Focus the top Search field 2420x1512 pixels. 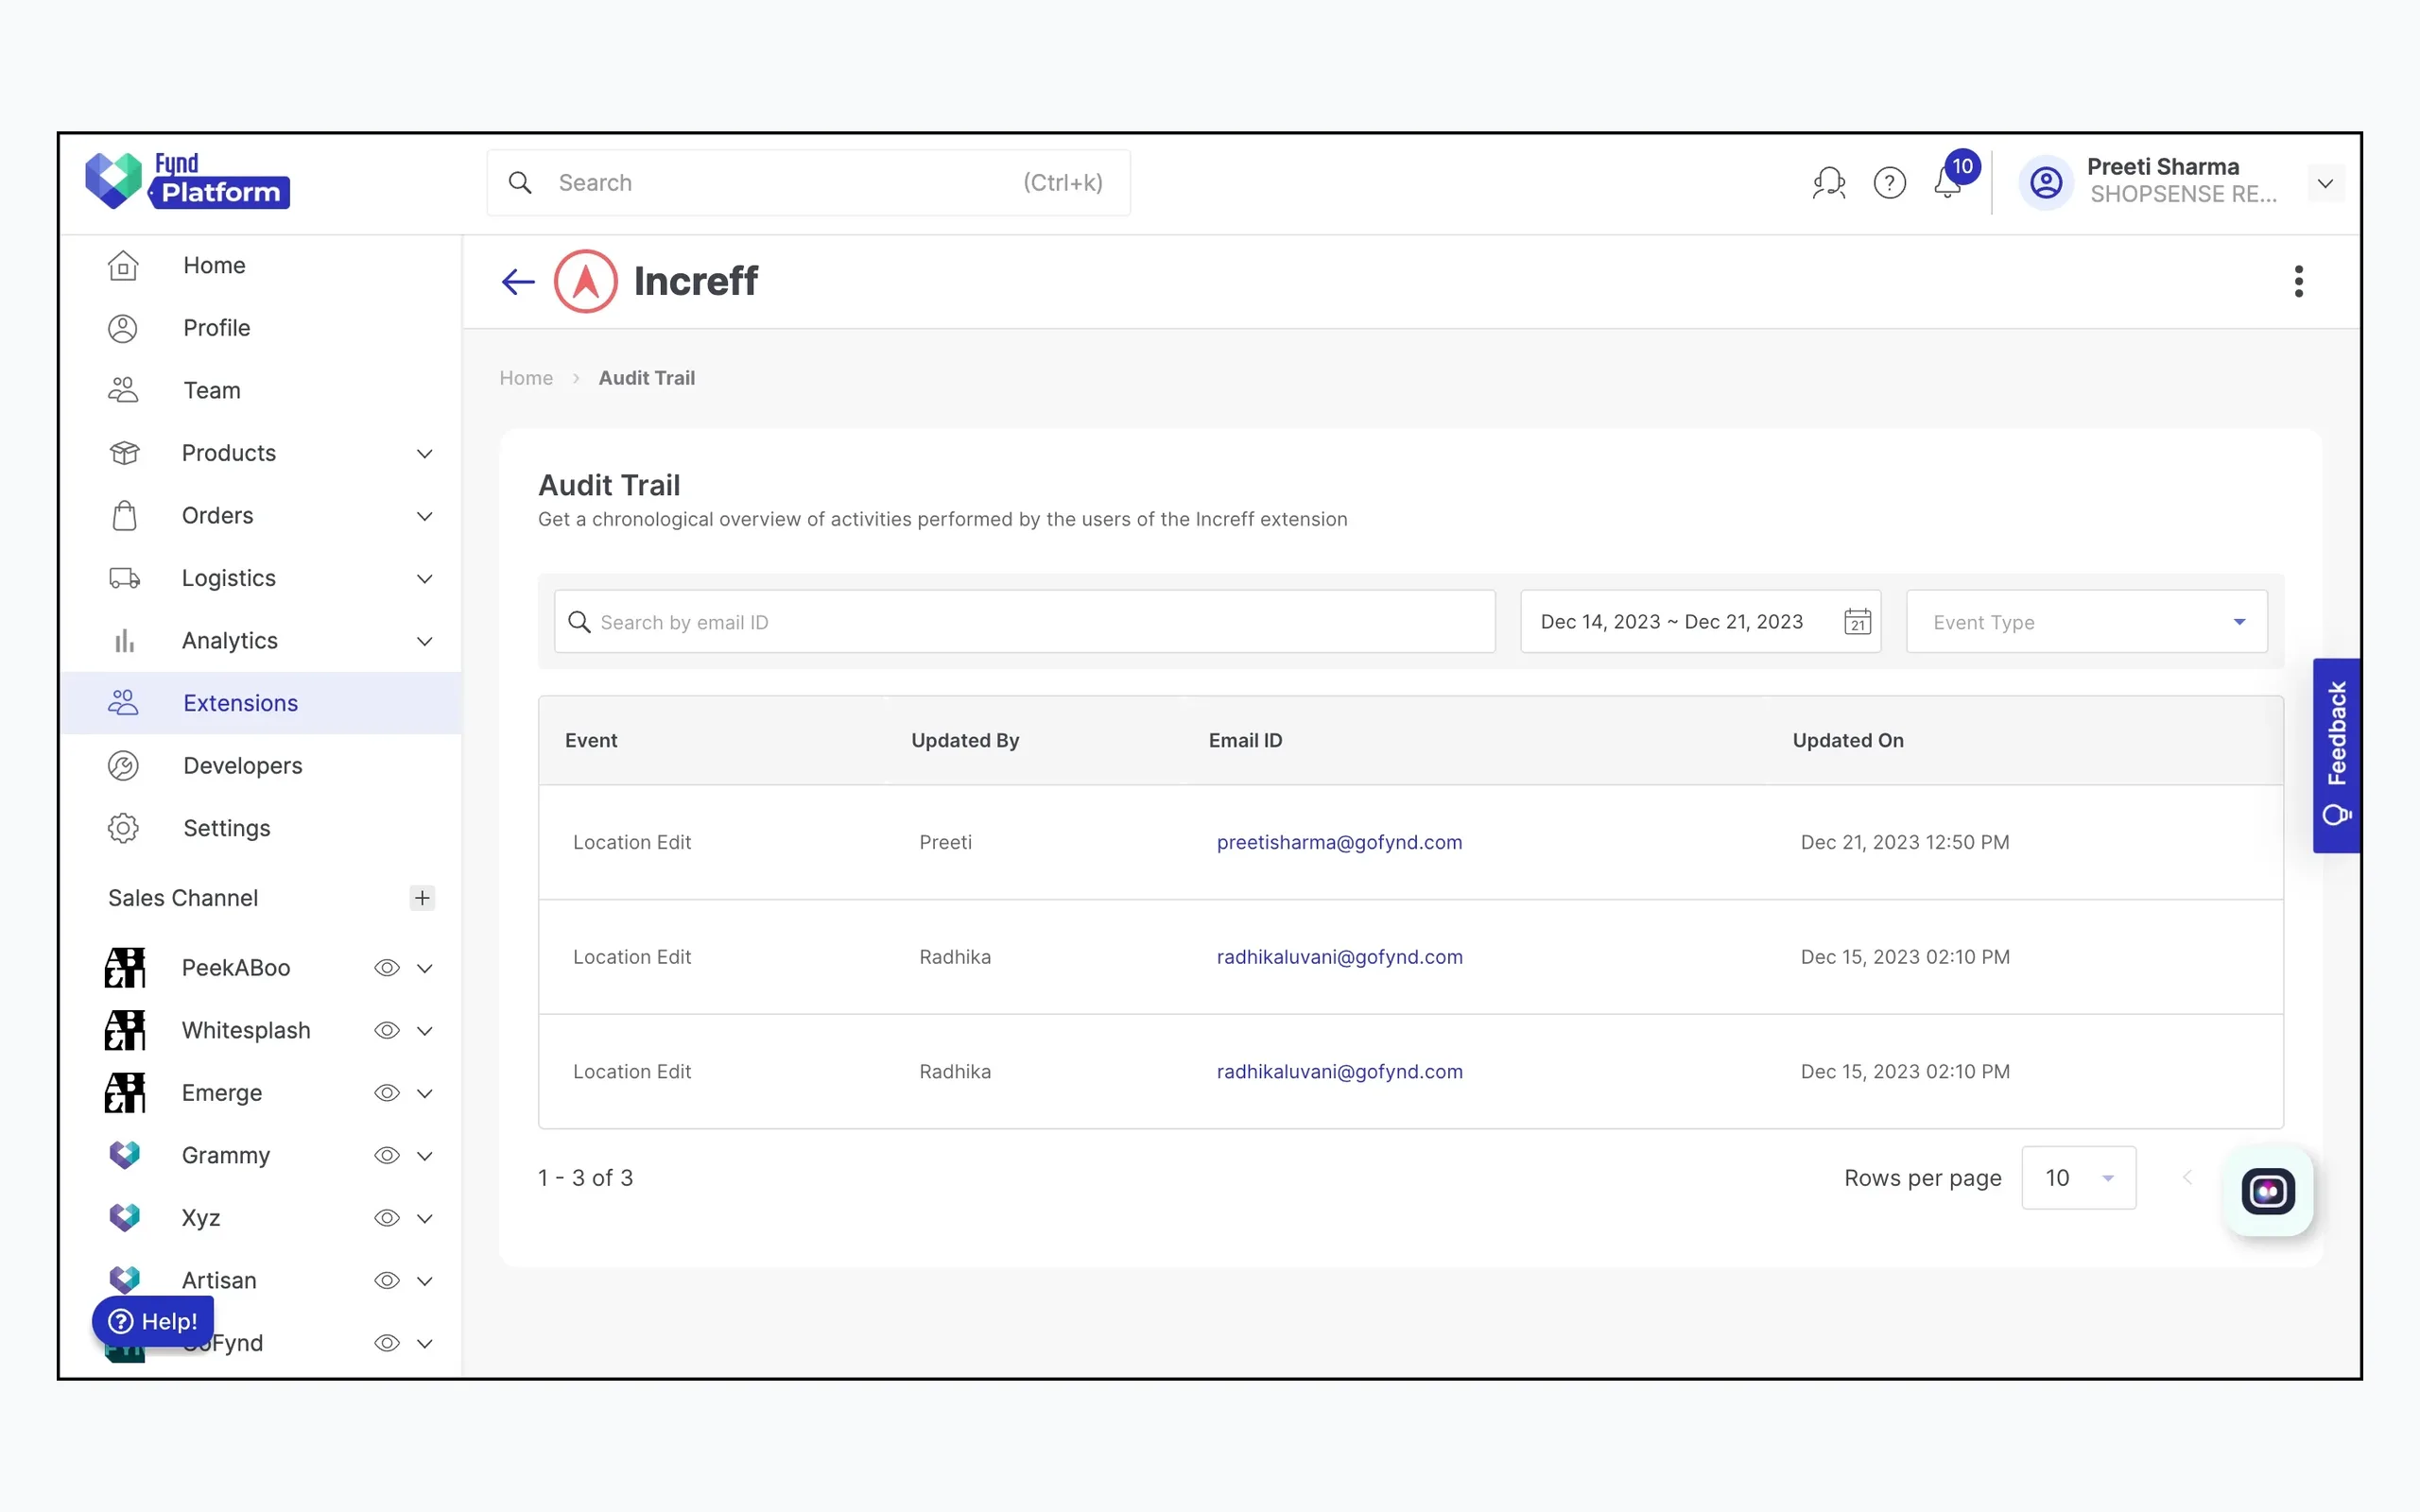pyautogui.click(x=808, y=183)
